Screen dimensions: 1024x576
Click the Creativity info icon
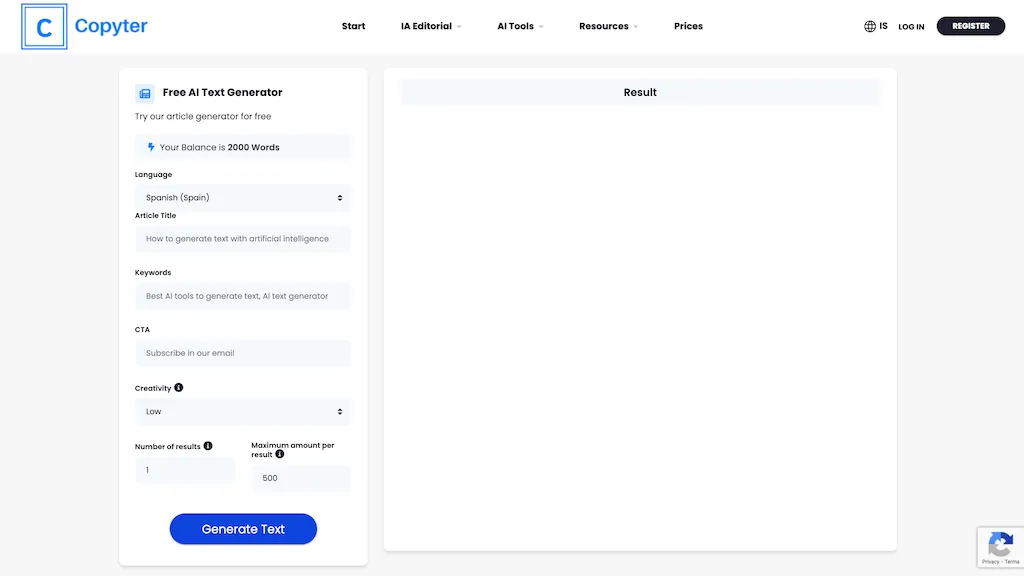(x=179, y=387)
